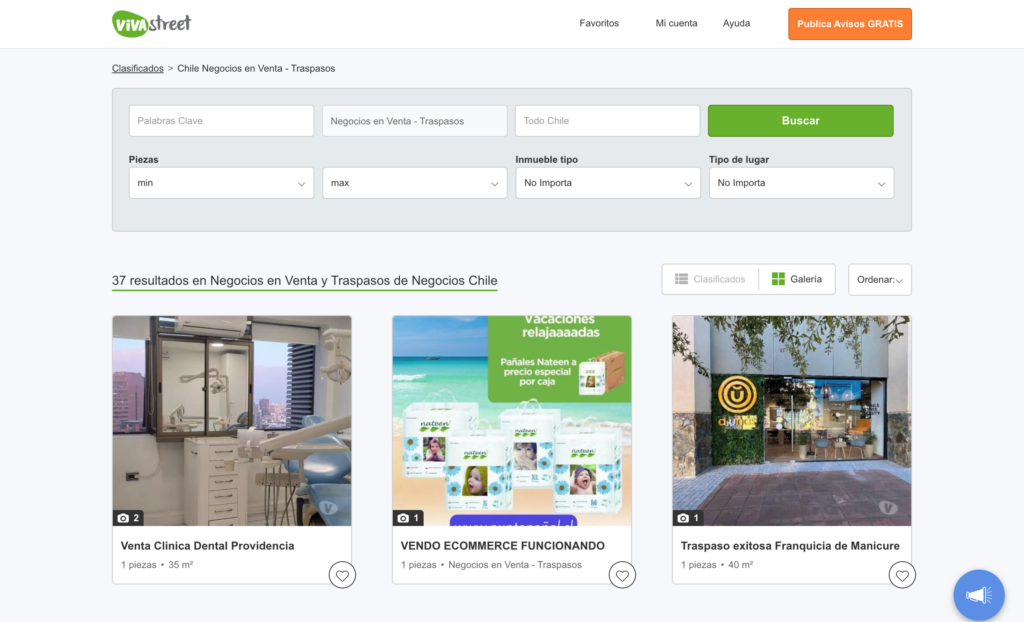
Task: Click the Publica Avisos GRATIS button
Action: (x=849, y=24)
